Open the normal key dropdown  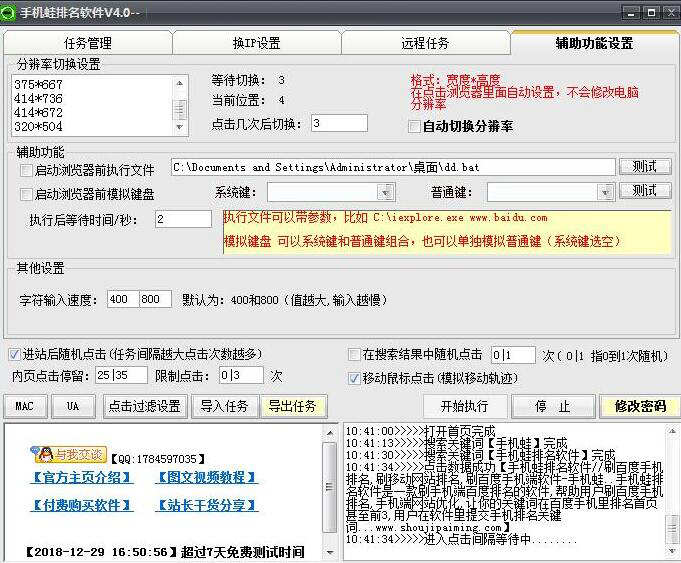(x=606, y=192)
